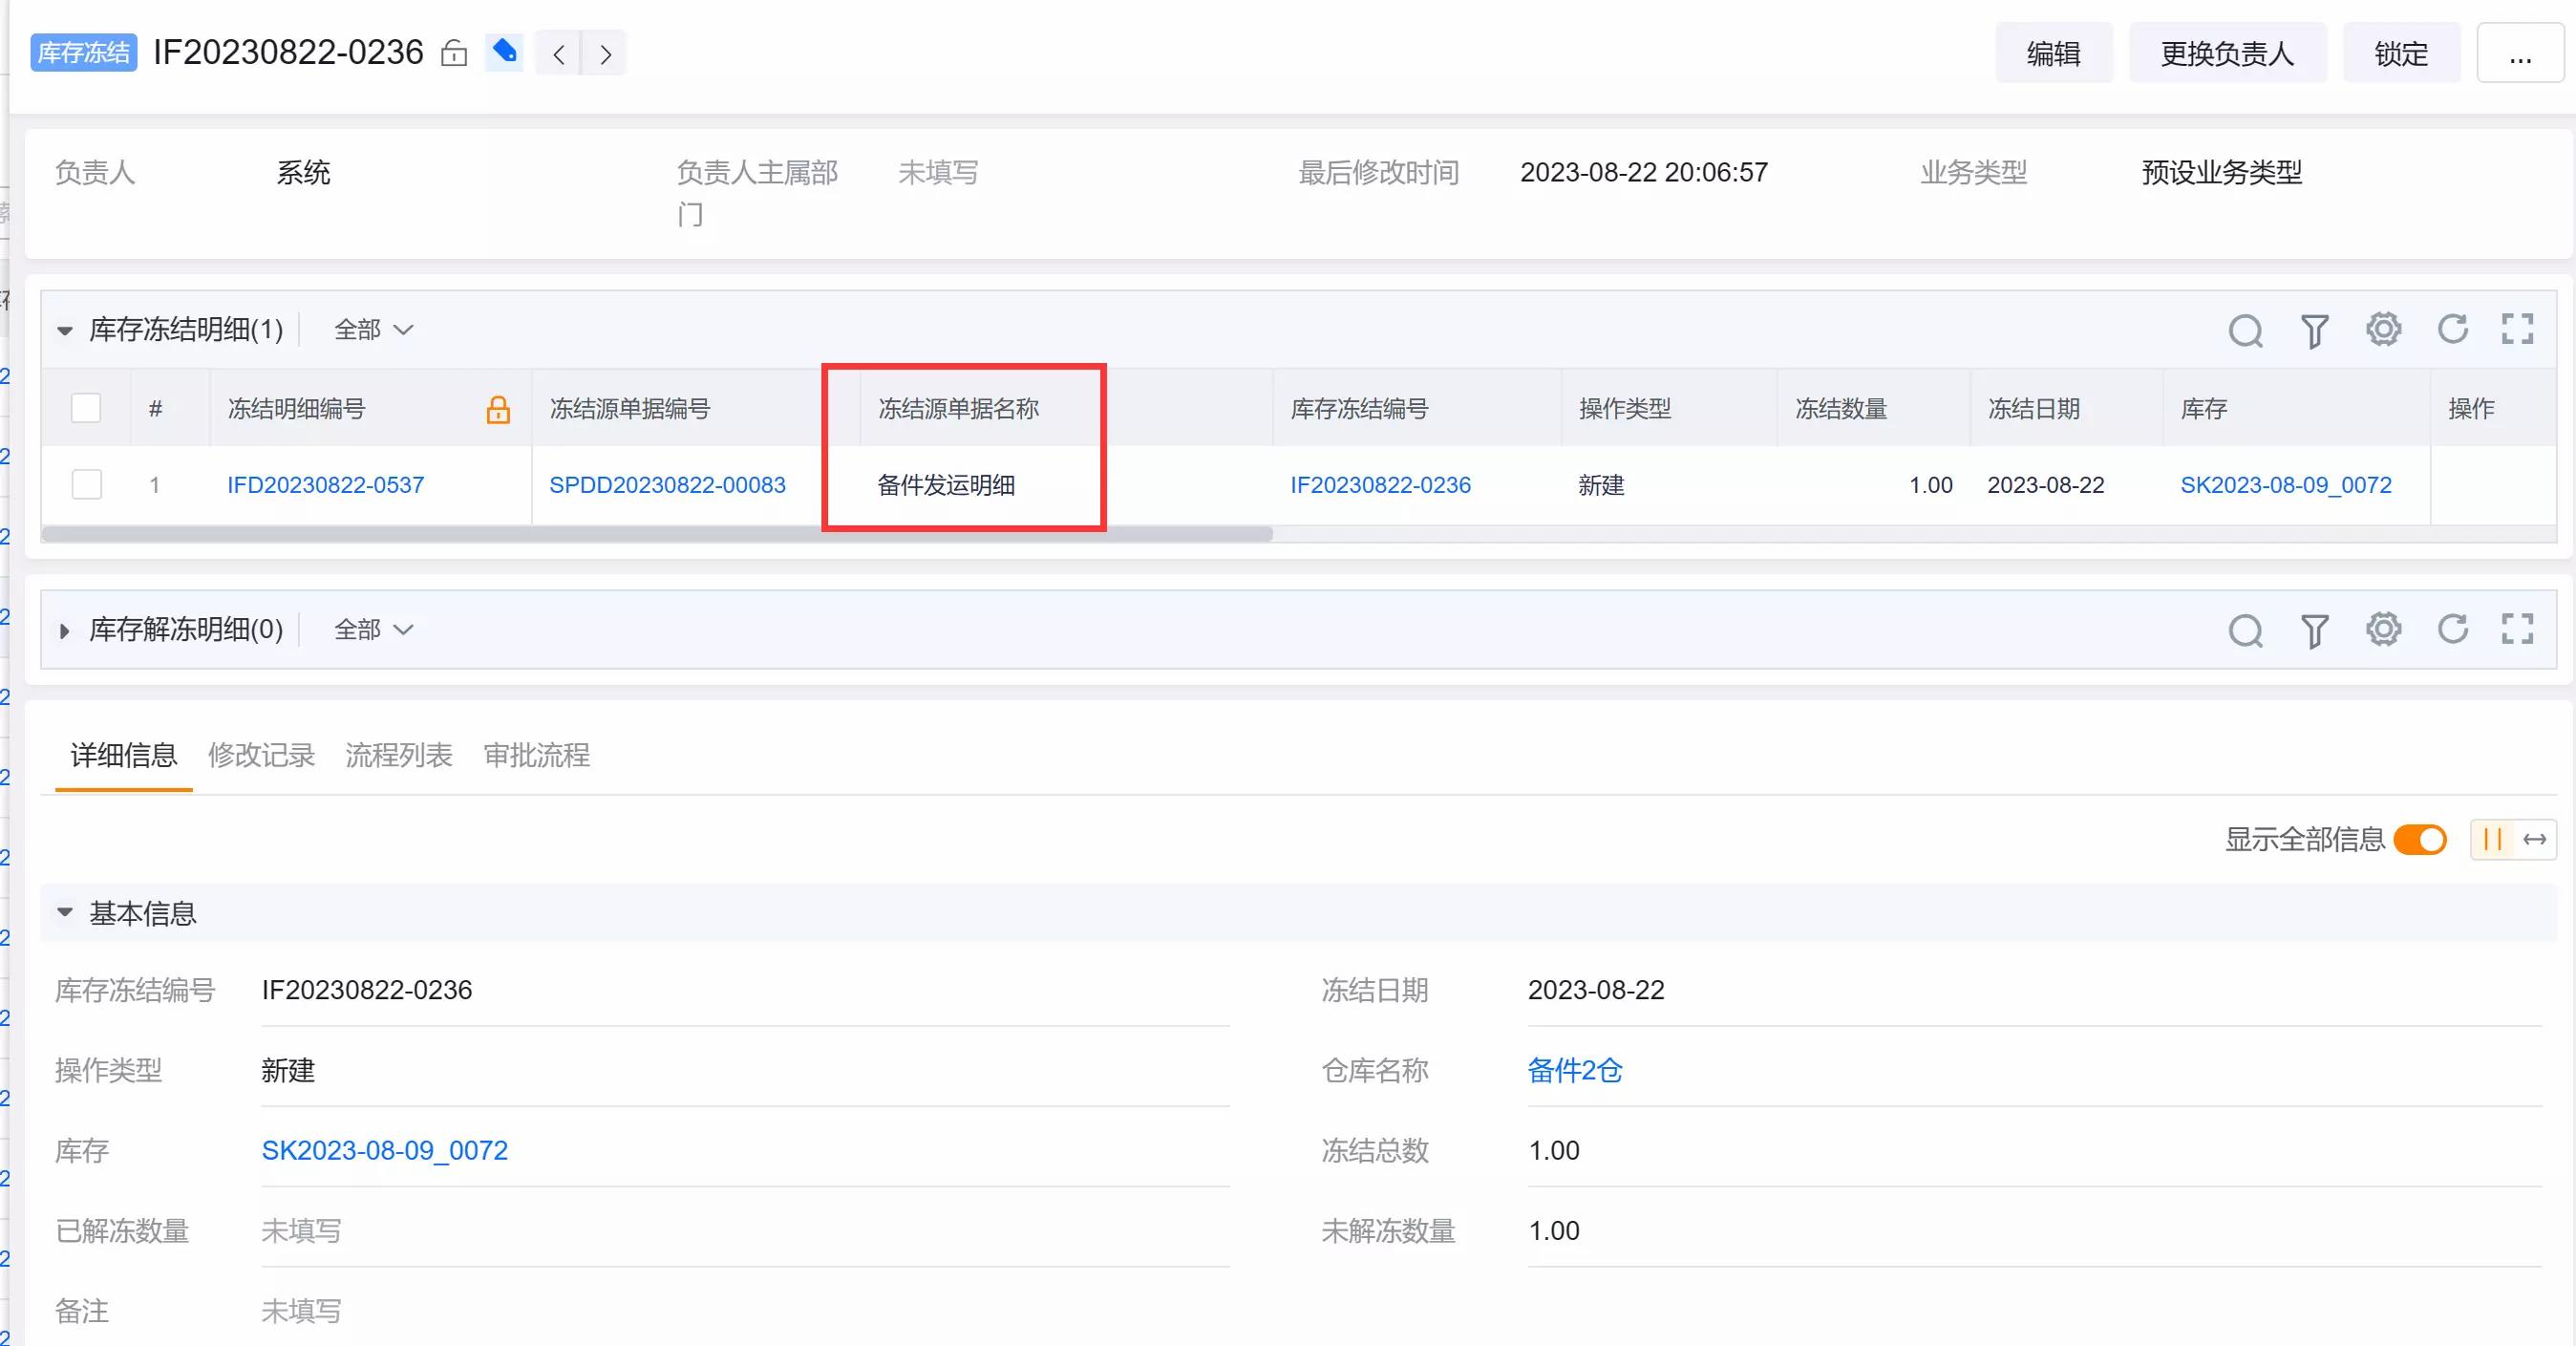2576x1346 pixels.
Task: Switch to the 修改记录 tab
Action: pos(261,755)
